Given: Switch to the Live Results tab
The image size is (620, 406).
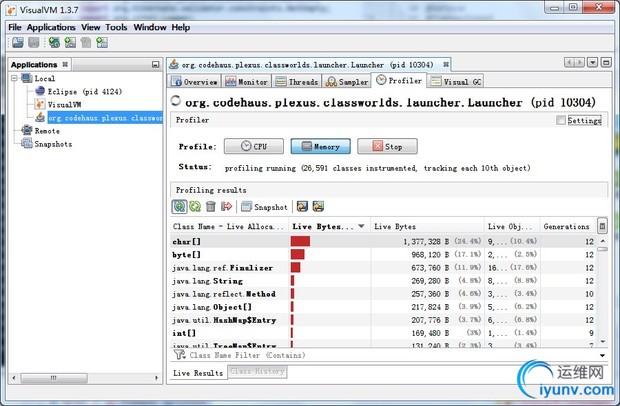Looking at the screenshot, I should click(x=198, y=373).
